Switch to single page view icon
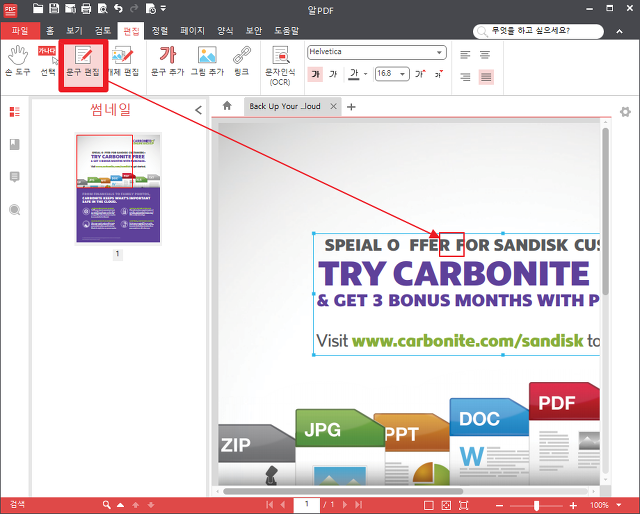 click(429, 505)
